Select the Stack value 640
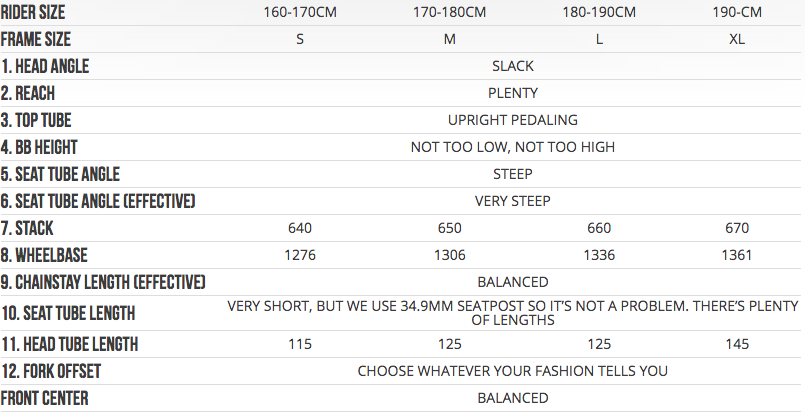 pos(300,228)
